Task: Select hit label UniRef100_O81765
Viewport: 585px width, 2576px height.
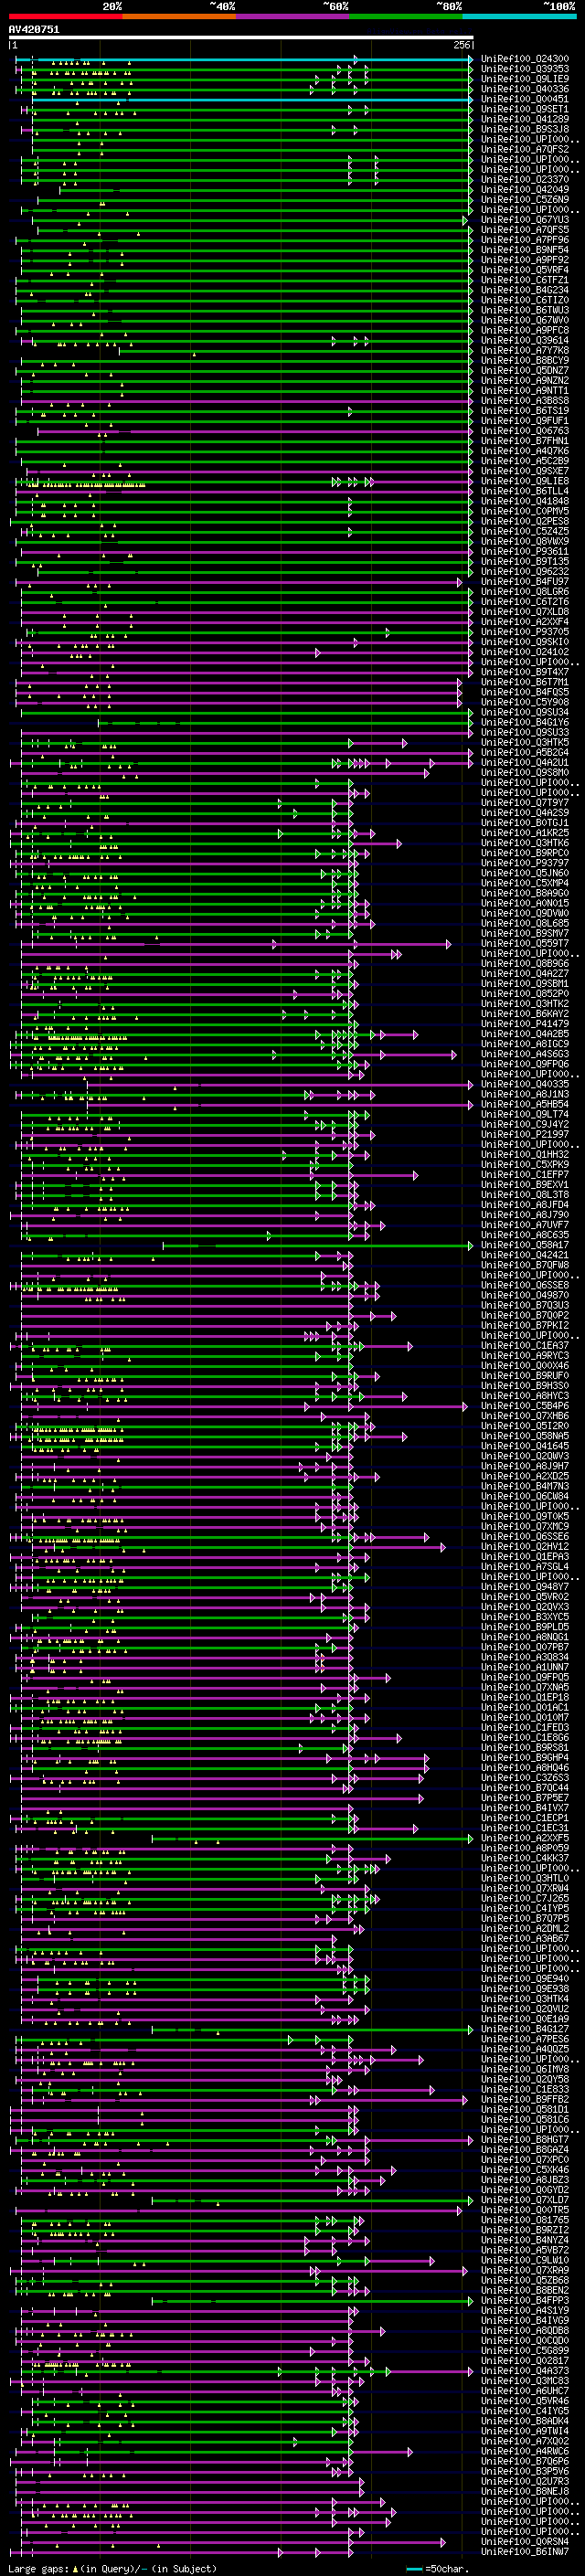Action: 525,2220
